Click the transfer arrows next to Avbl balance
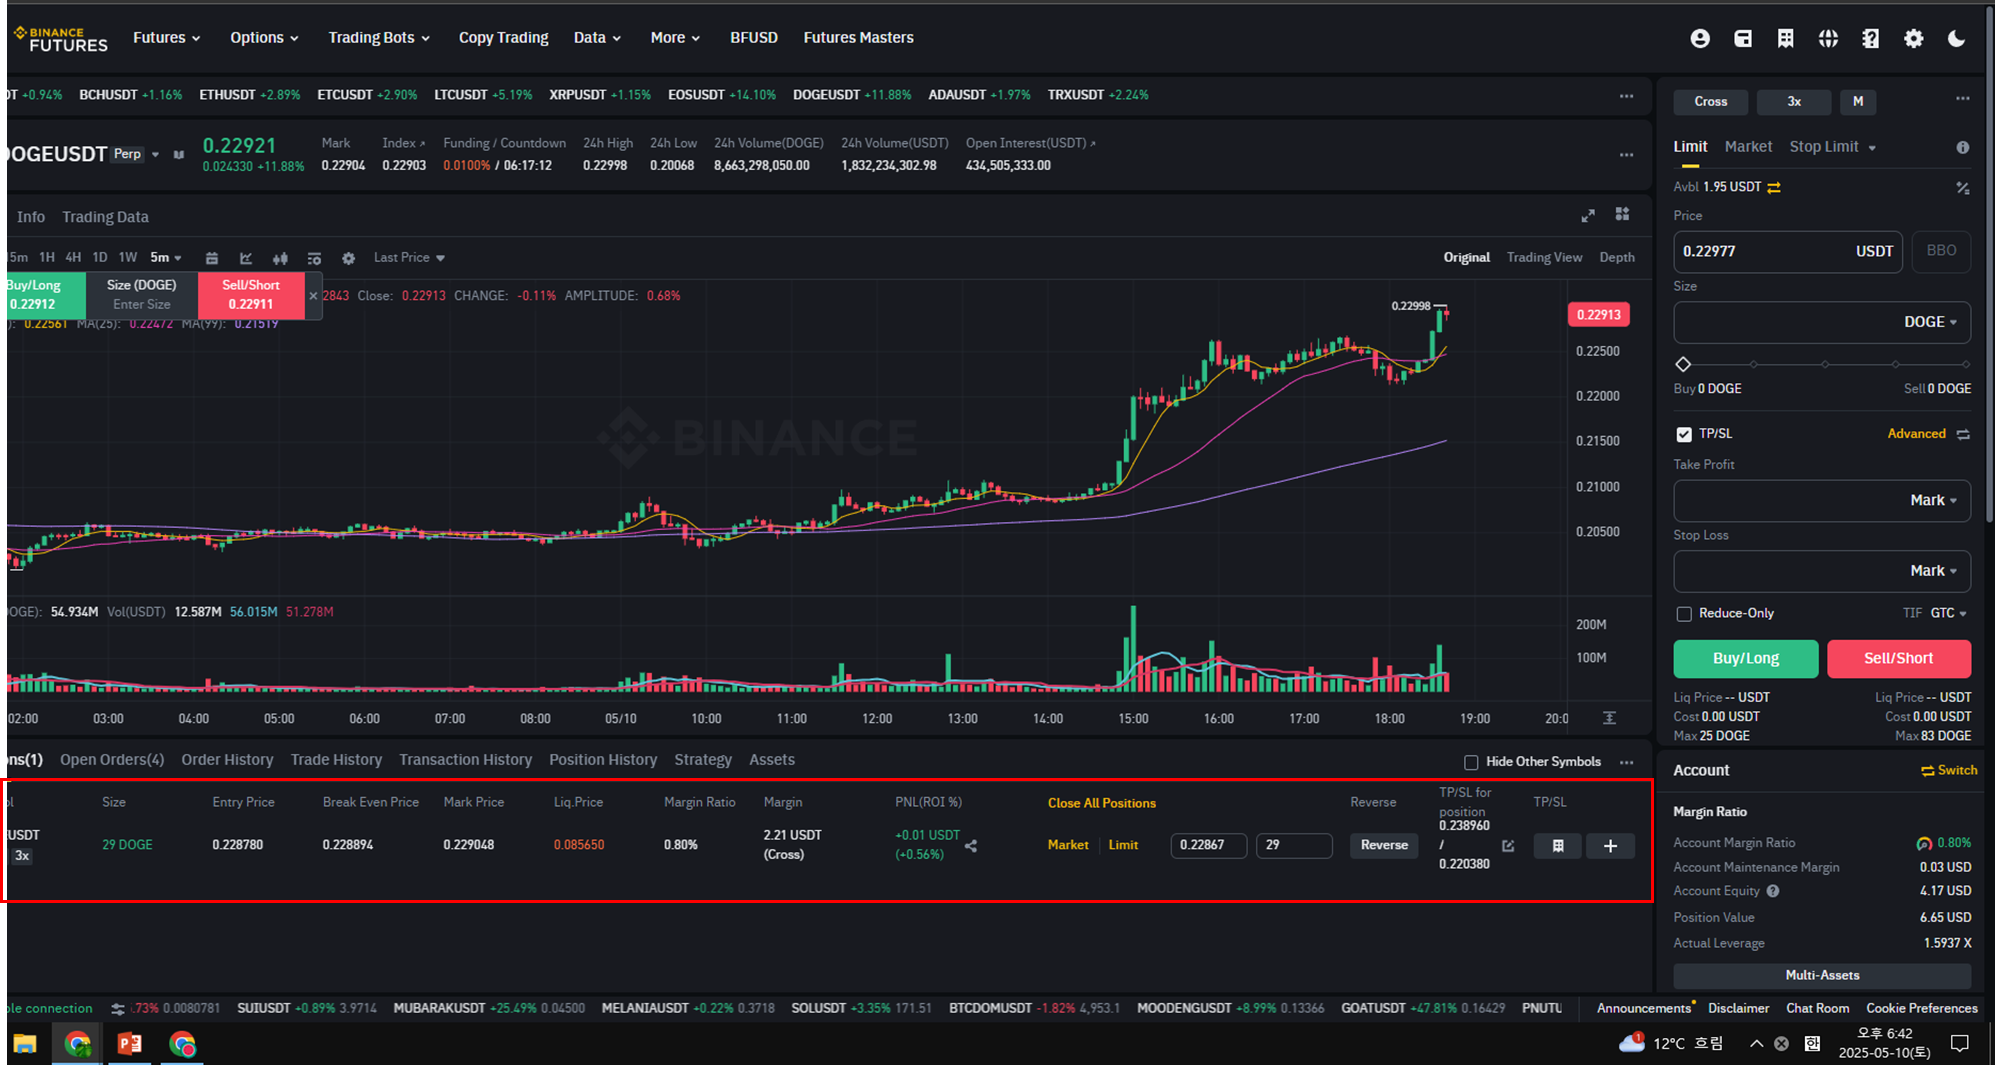This screenshot has width=1995, height=1065. (x=1774, y=187)
